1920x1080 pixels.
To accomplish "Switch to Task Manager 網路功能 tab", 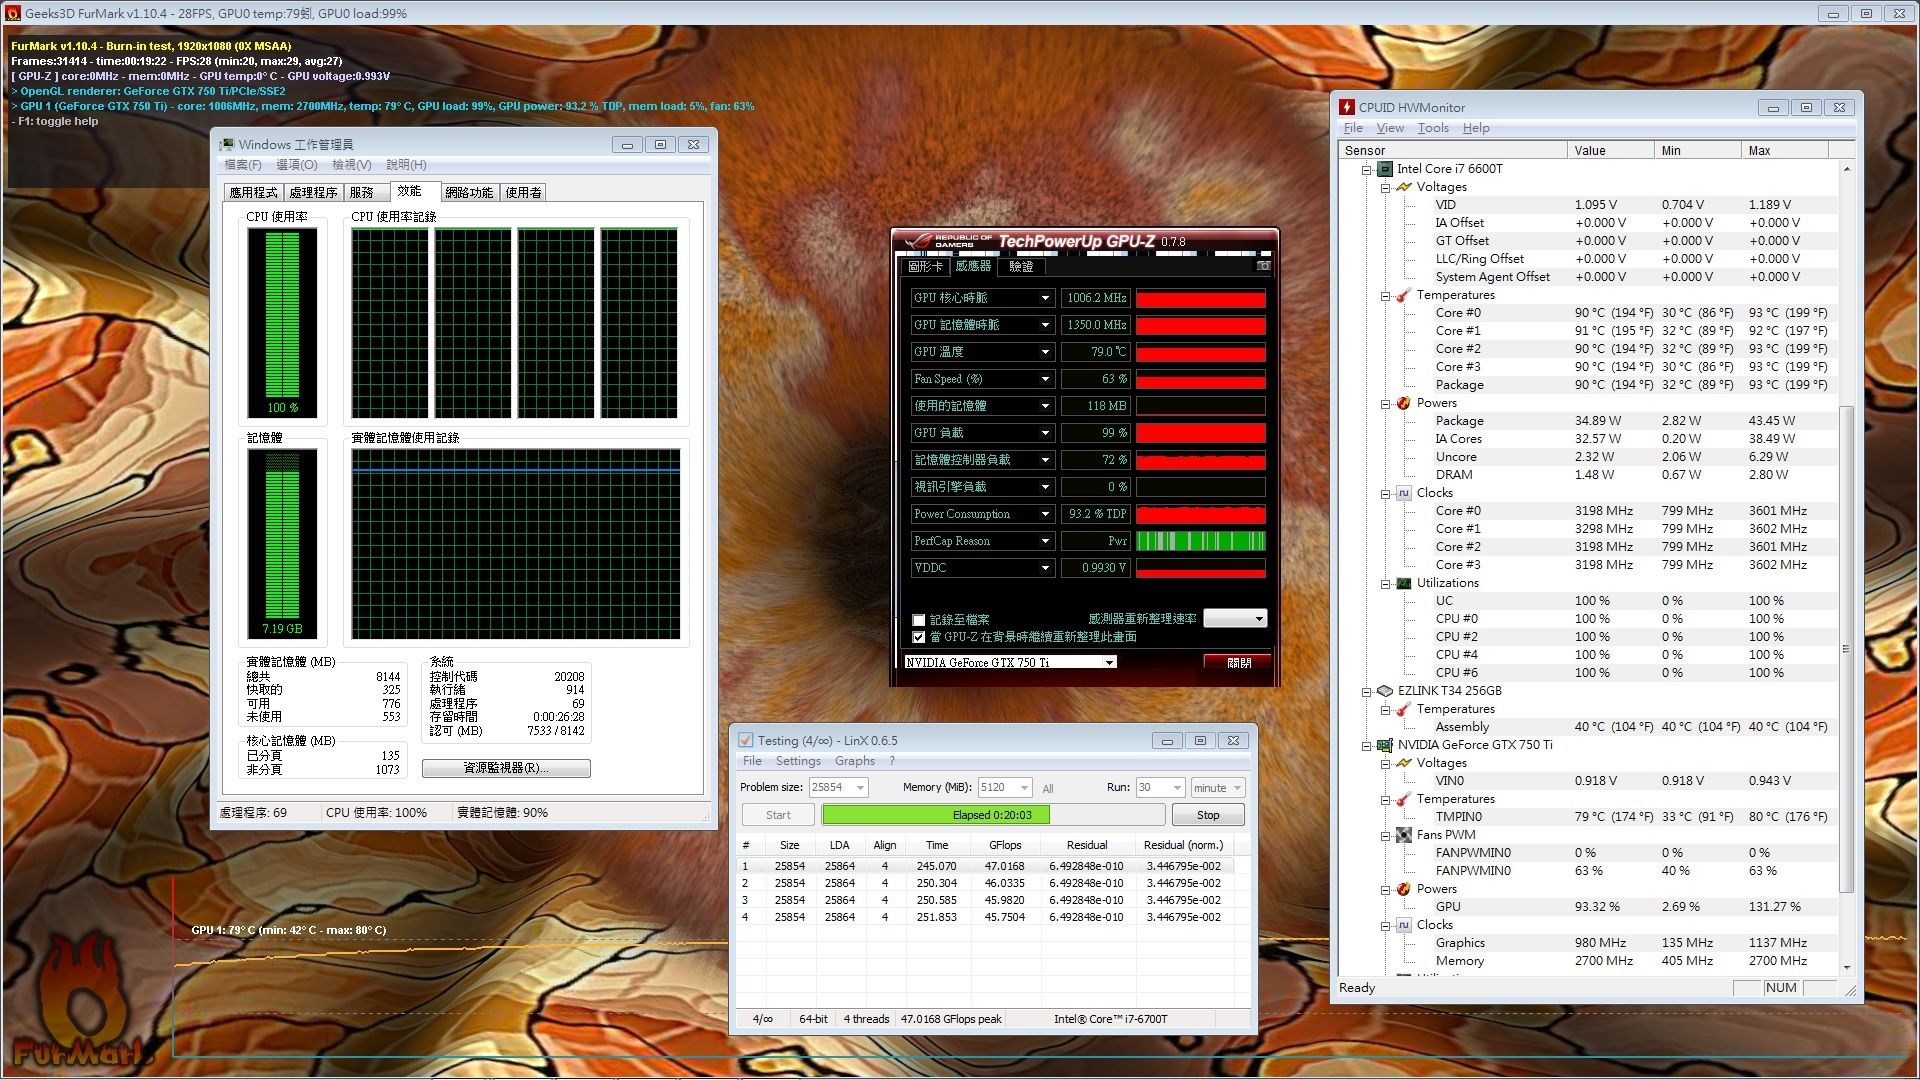I will (469, 192).
